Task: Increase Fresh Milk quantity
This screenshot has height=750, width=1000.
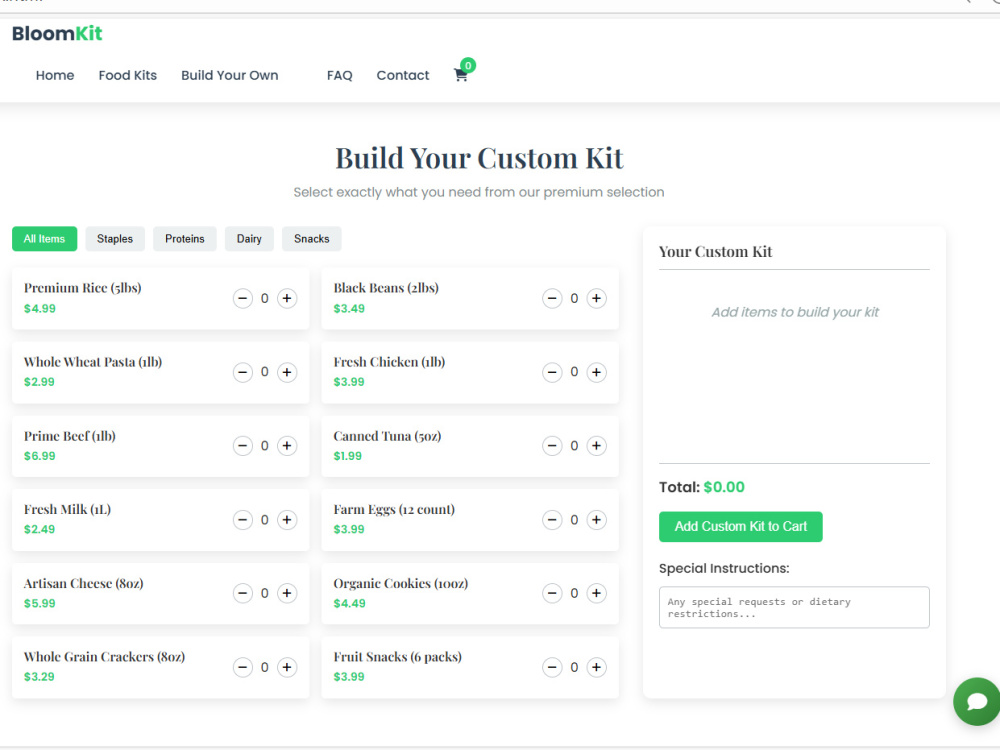Action: [x=287, y=520]
